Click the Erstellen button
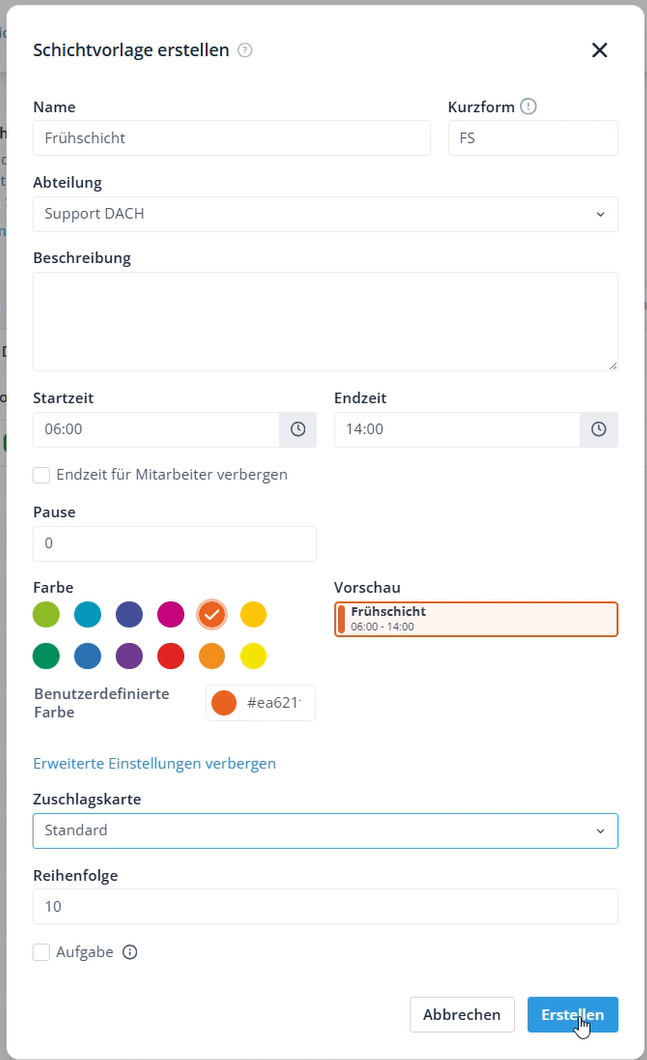Viewport: 647px width, 1060px height. (573, 1014)
